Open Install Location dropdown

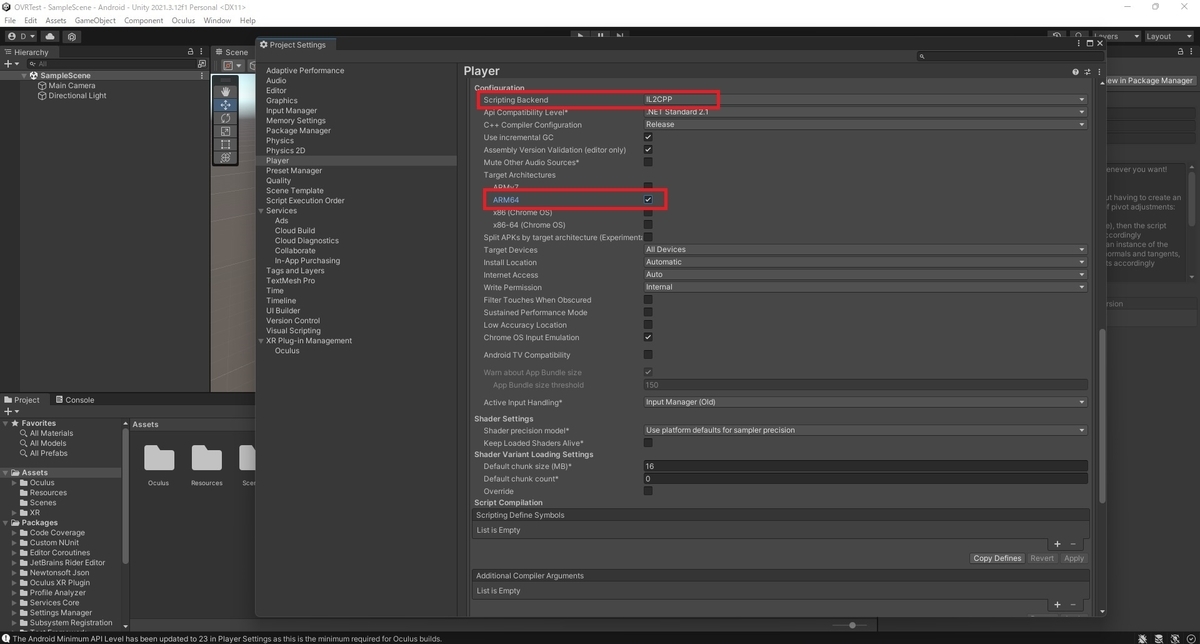tap(865, 262)
